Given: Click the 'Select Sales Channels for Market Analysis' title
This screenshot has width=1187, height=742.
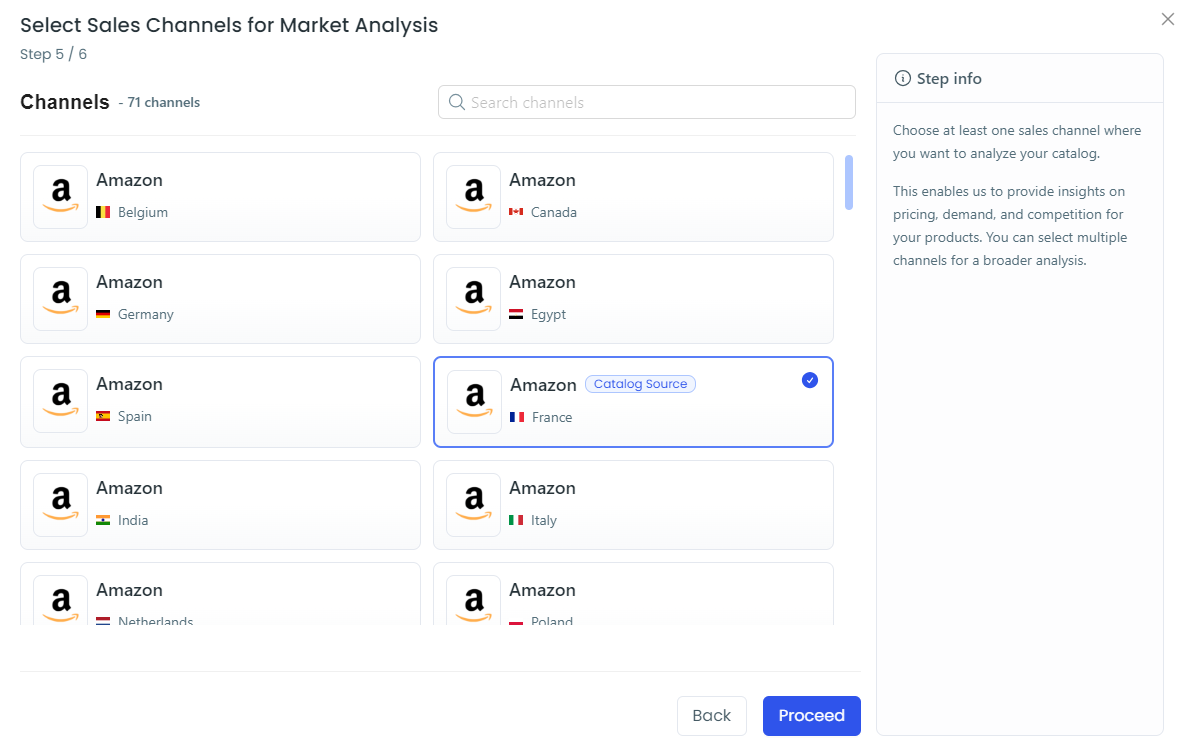Looking at the screenshot, I should point(229,25).
